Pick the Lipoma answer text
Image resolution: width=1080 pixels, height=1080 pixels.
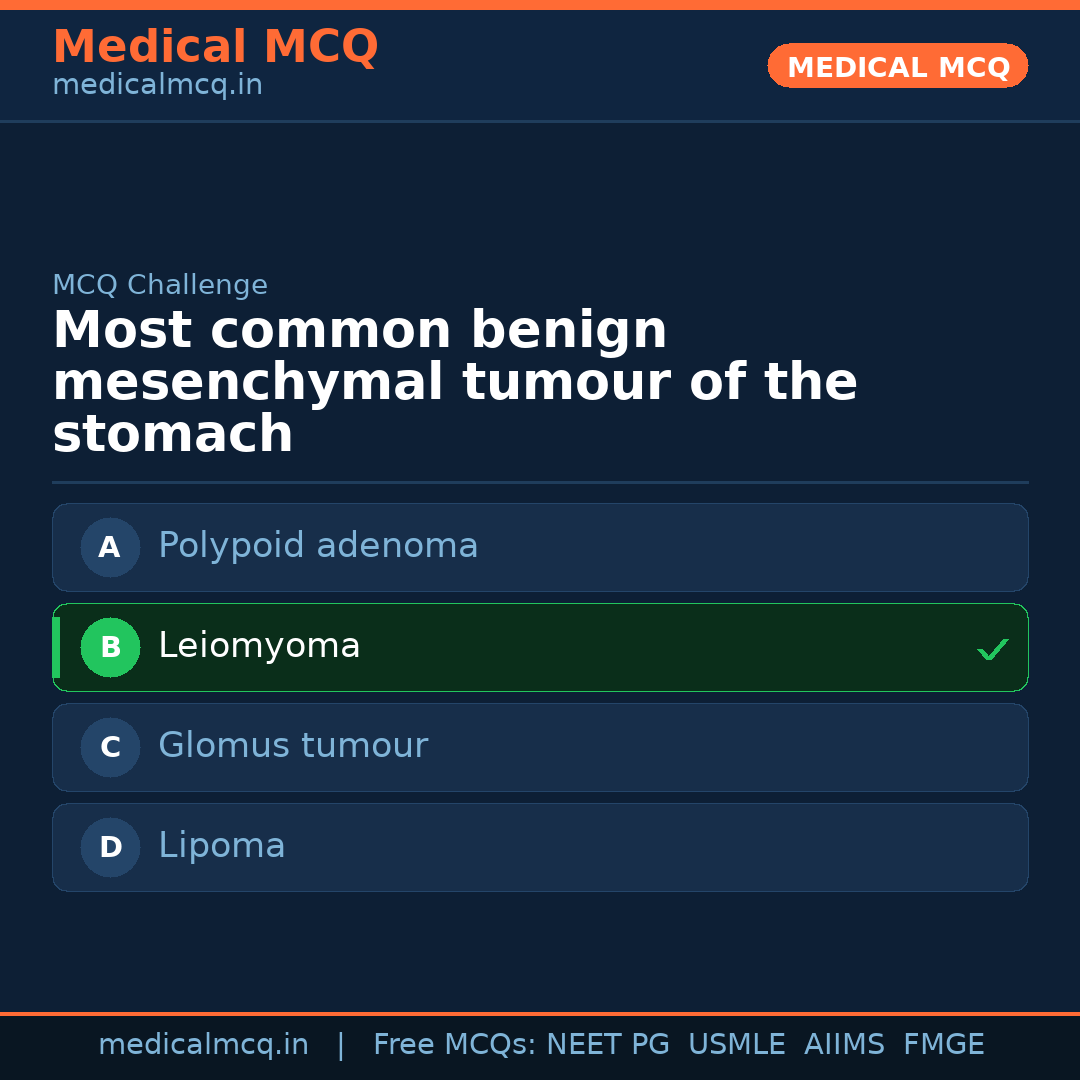222,846
